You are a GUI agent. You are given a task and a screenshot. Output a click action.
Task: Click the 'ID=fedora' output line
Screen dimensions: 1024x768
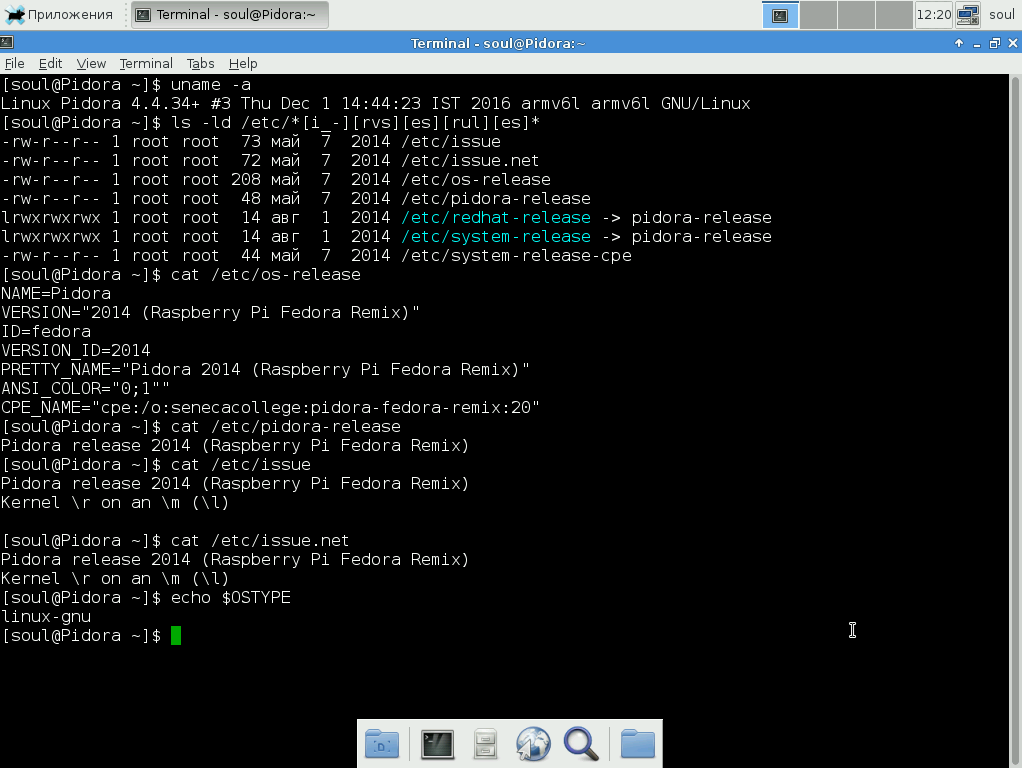[x=46, y=331]
